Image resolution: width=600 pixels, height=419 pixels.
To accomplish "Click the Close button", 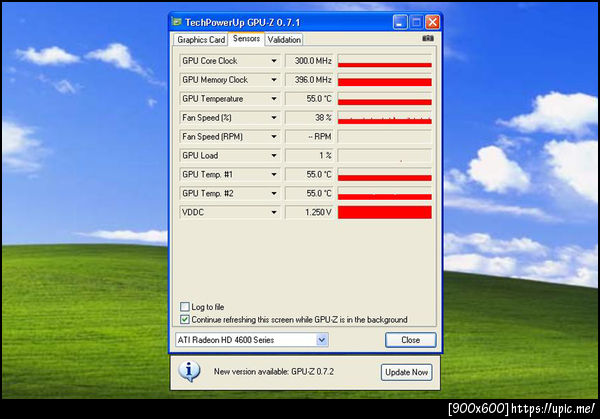I will 410,340.
